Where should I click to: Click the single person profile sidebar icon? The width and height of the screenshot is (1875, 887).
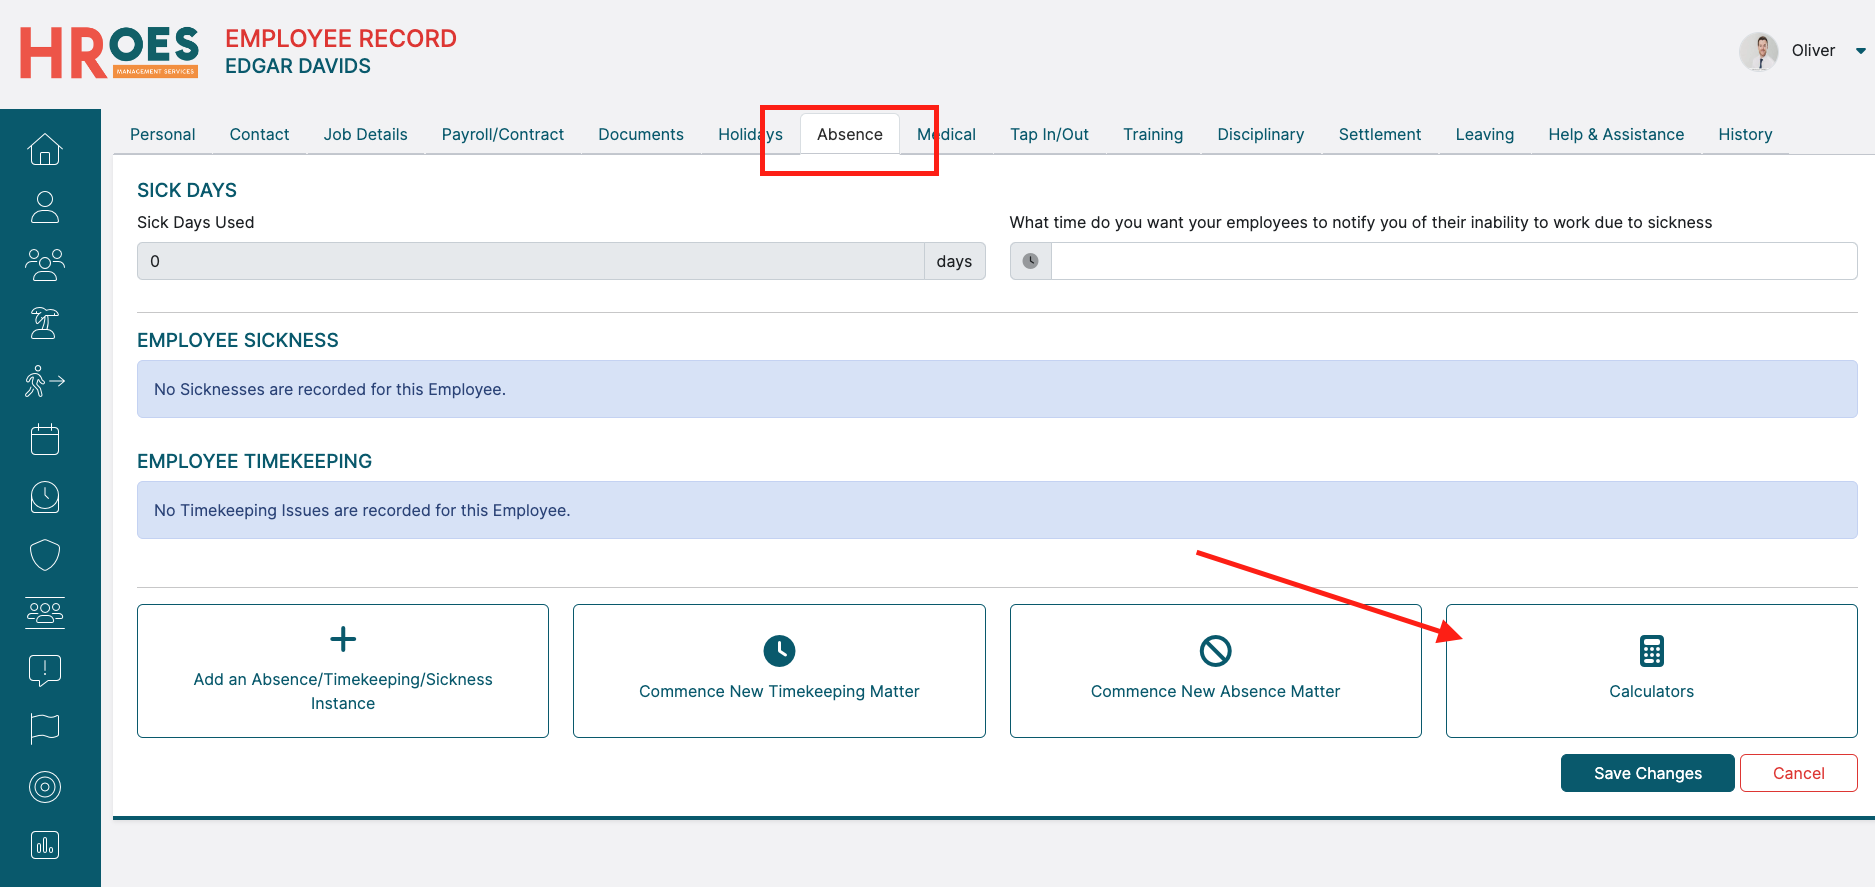click(x=45, y=207)
